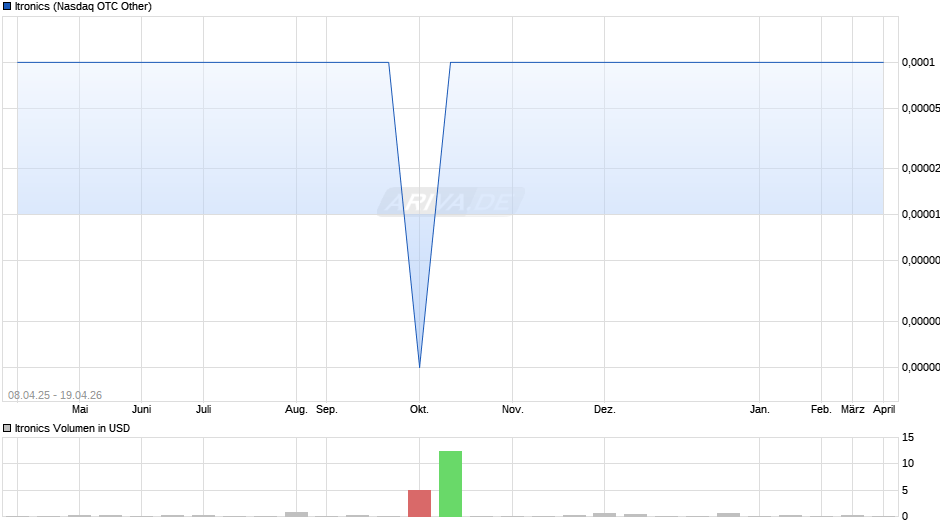The height and width of the screenshot is (526, 940).
Task: Click the '0,0001' price axis value
Action: (918, 62)
